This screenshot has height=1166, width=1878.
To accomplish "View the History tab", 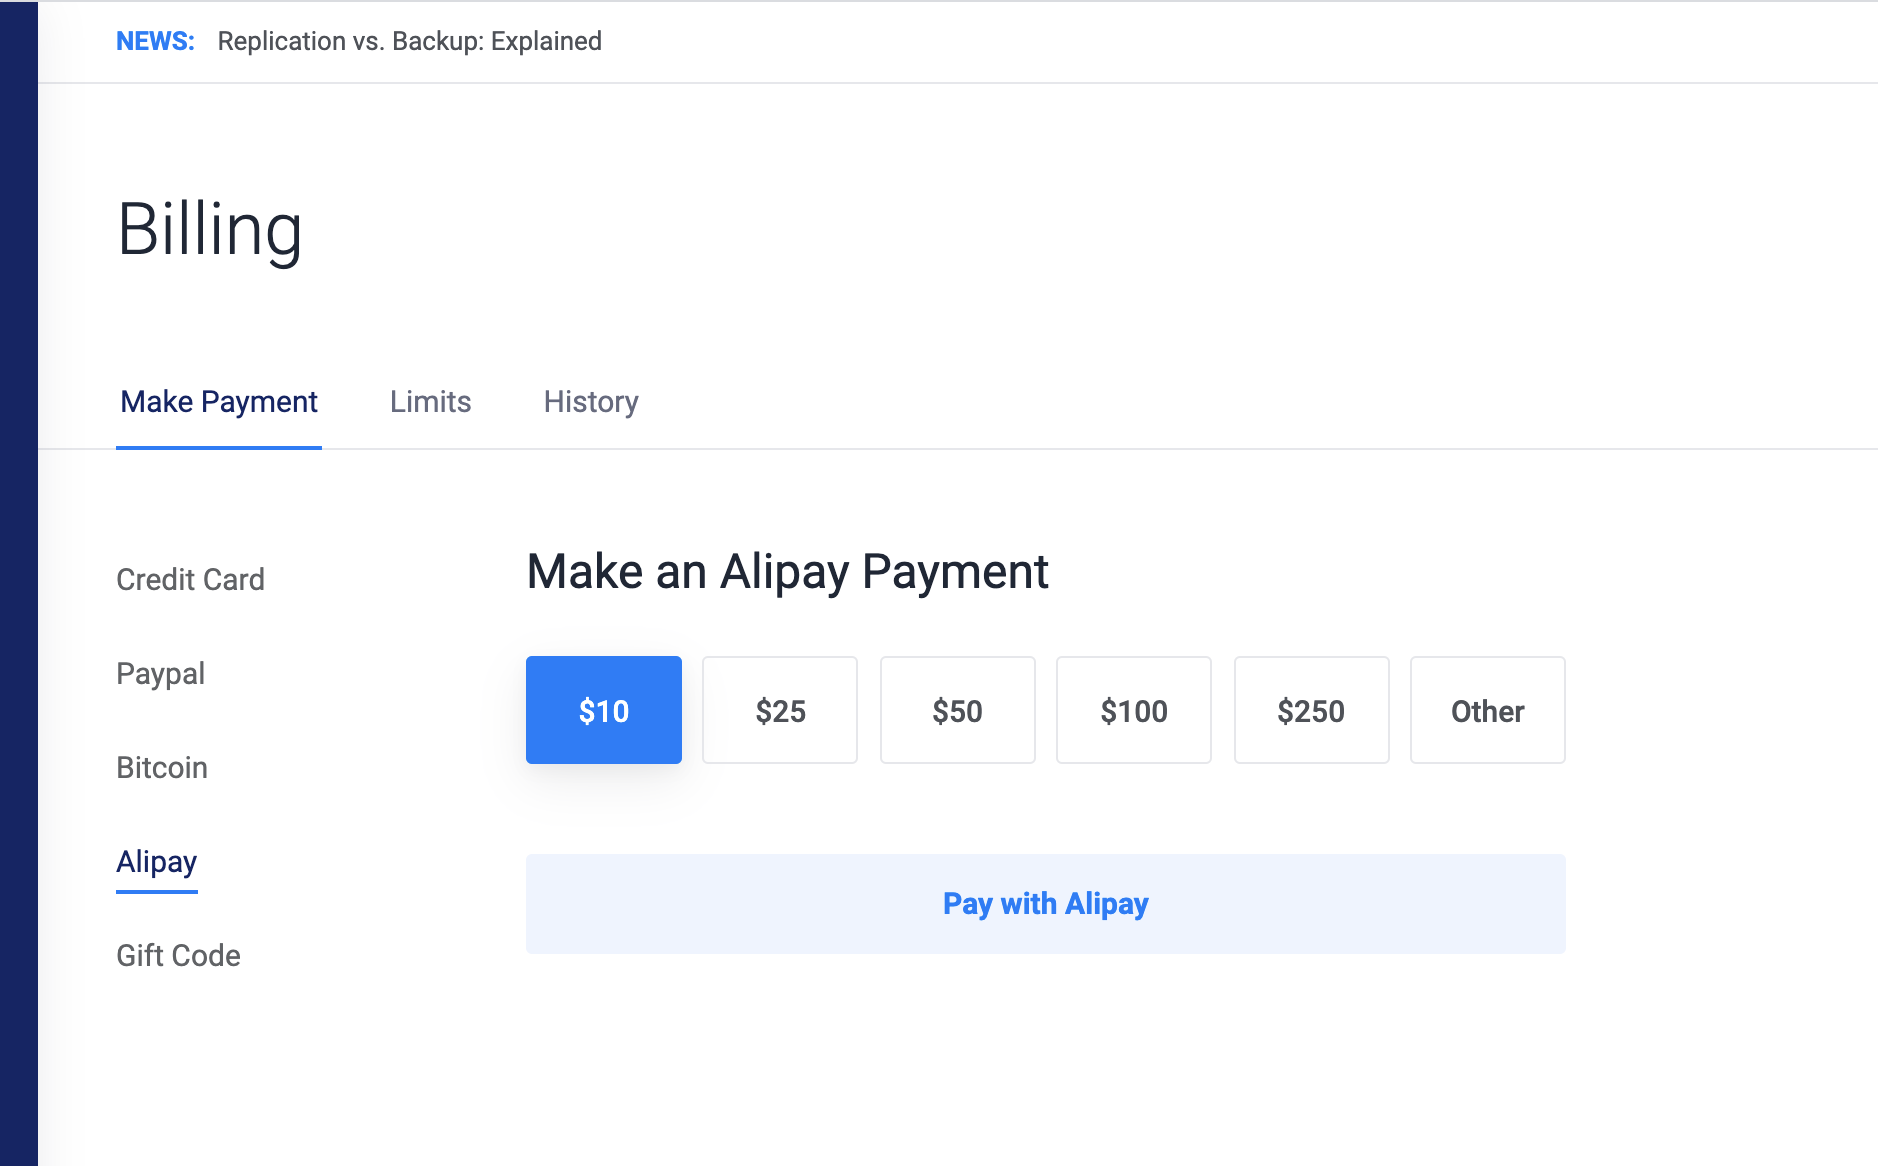I will tap(591, 402).
